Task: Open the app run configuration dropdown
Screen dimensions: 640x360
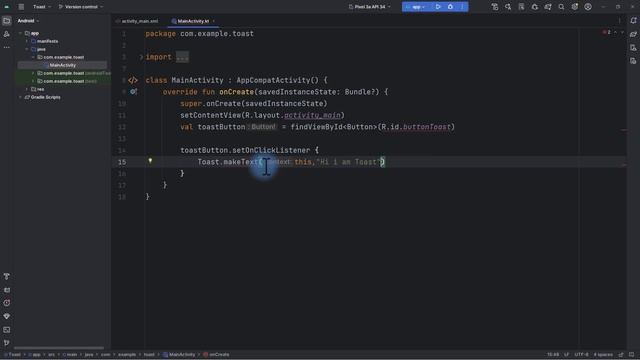Action: pyautogui.click(x=416, y=7)
